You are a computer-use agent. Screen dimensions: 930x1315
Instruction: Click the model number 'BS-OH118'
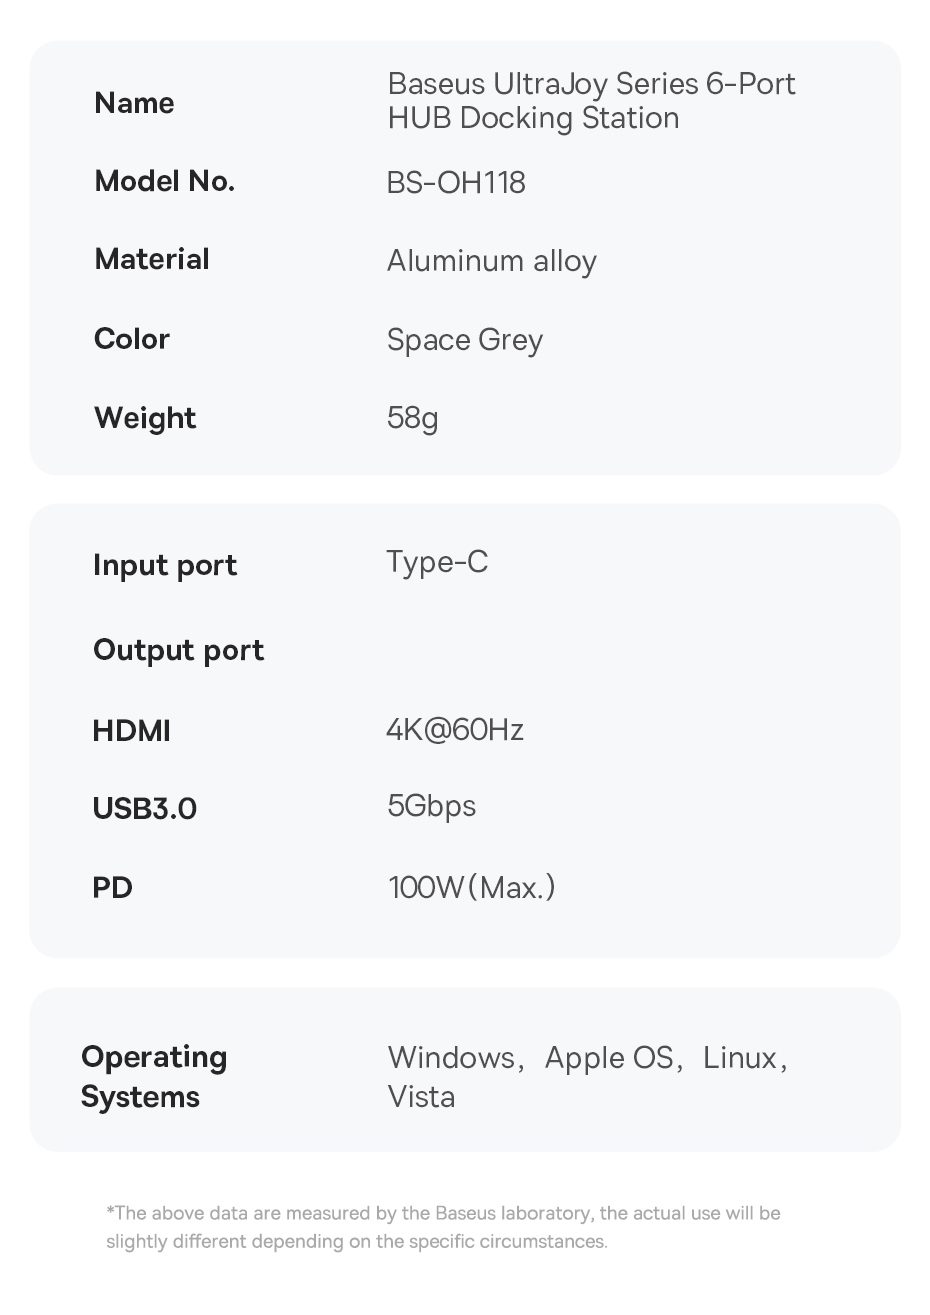(456, 183)
